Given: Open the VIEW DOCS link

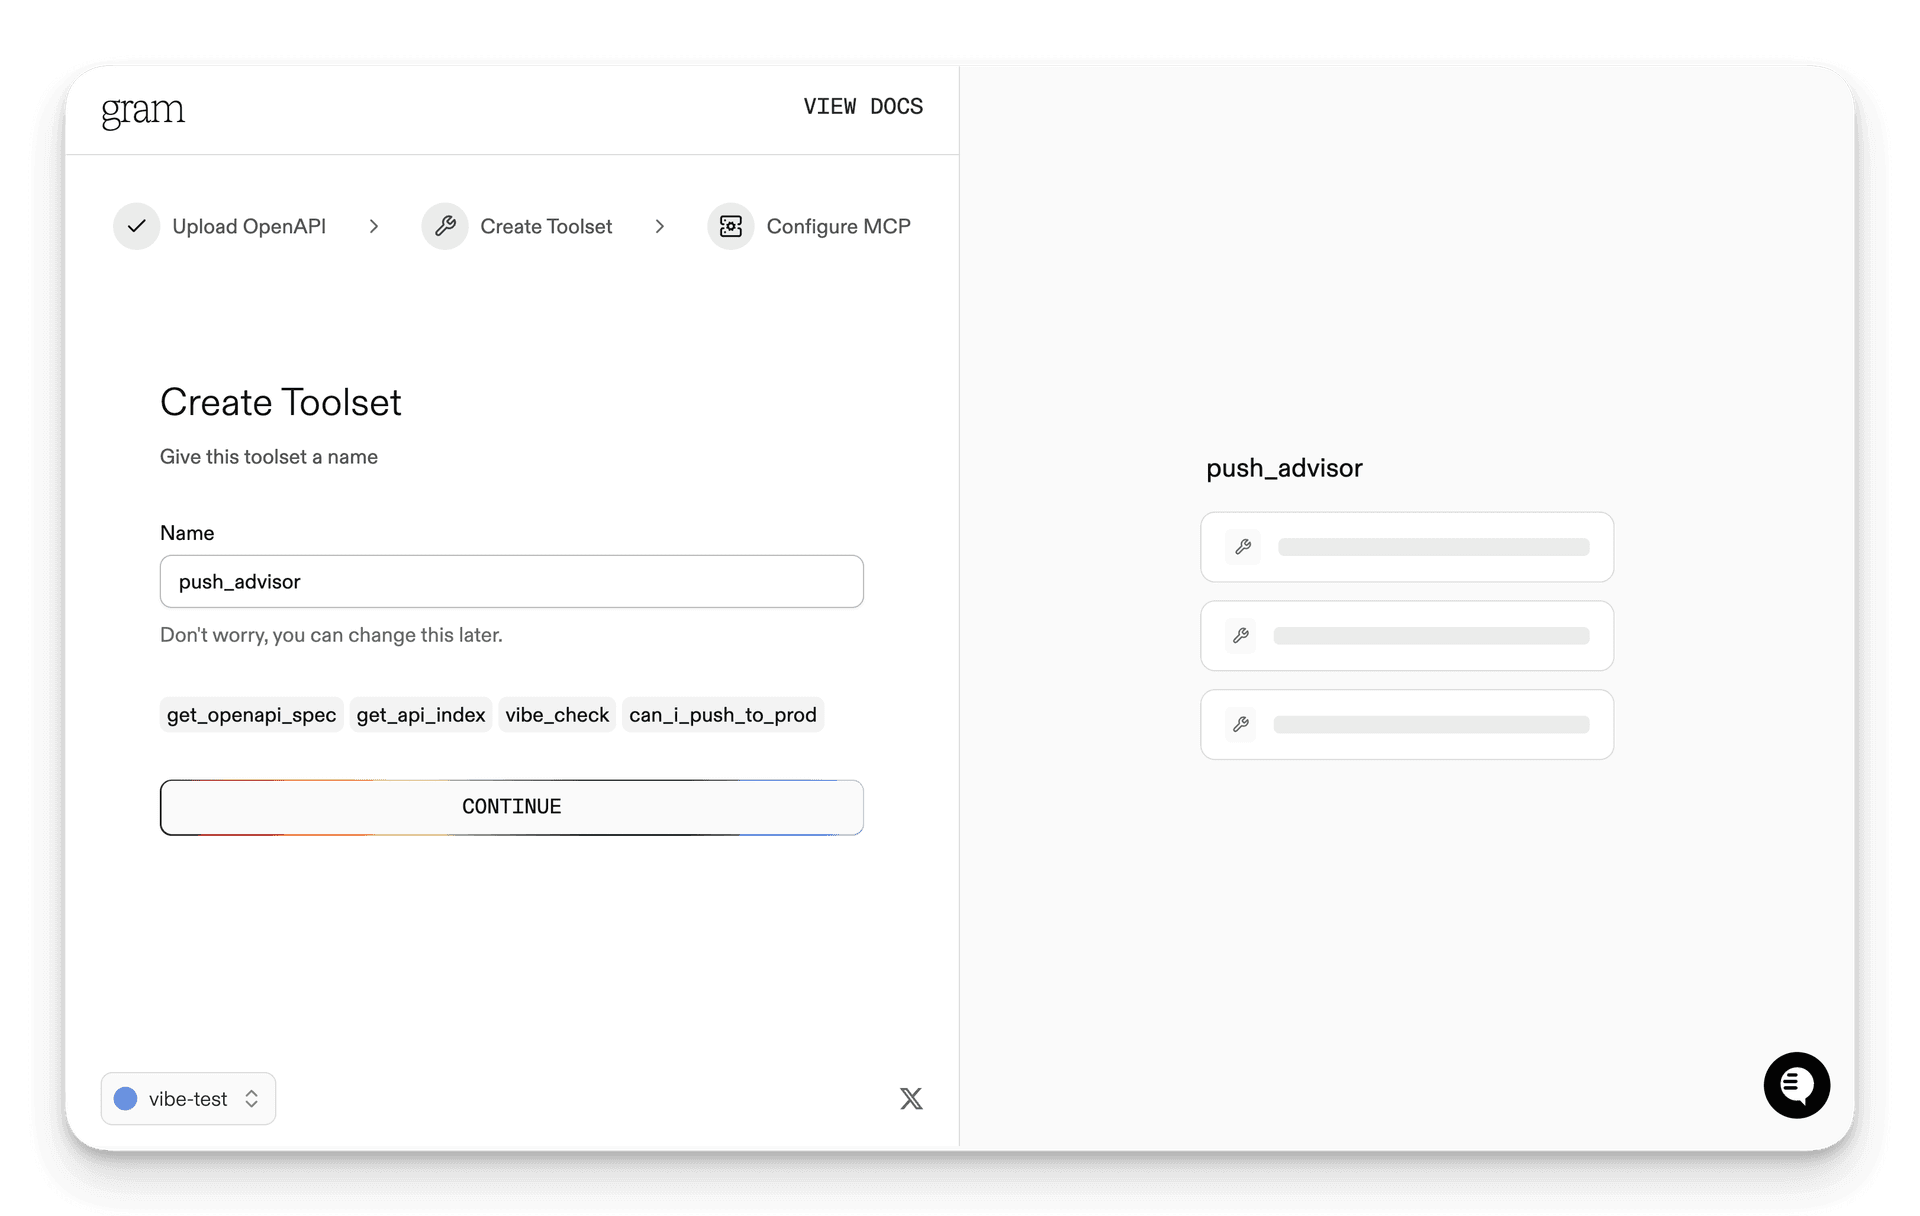Looking at the screenshot, I should 862,107.
